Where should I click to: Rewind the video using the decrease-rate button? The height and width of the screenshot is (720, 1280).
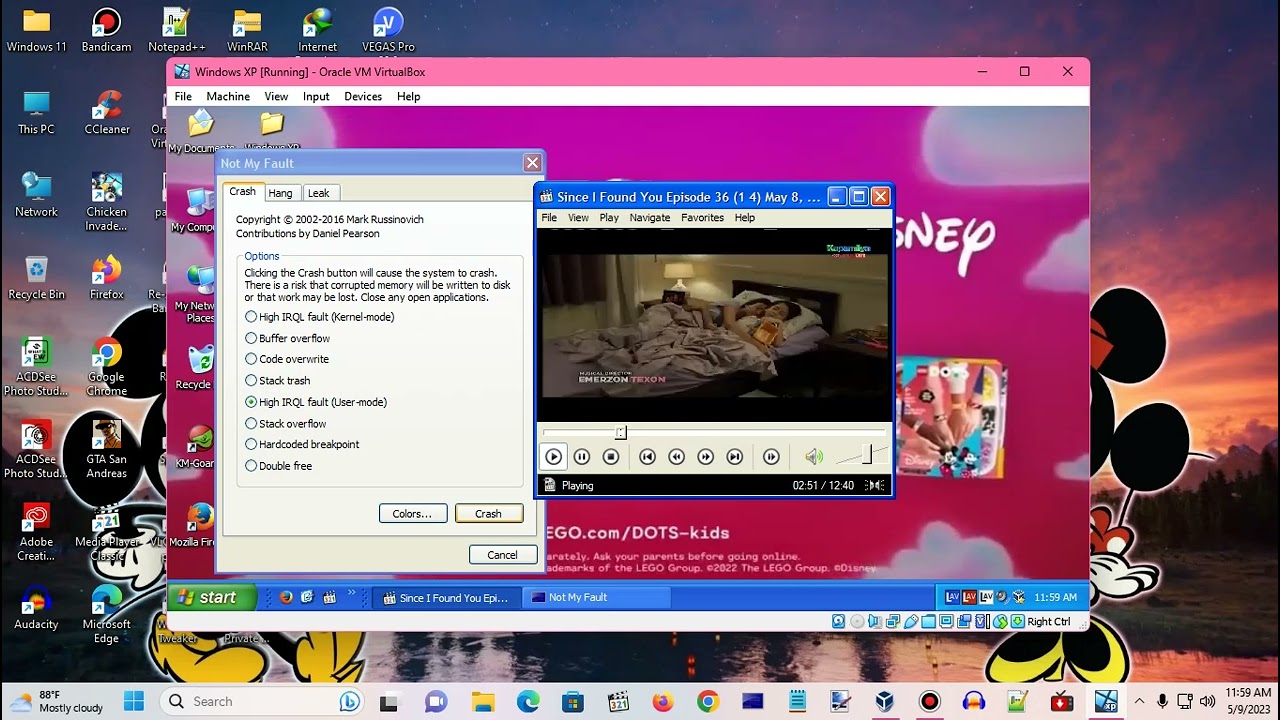tap(676, 457)
